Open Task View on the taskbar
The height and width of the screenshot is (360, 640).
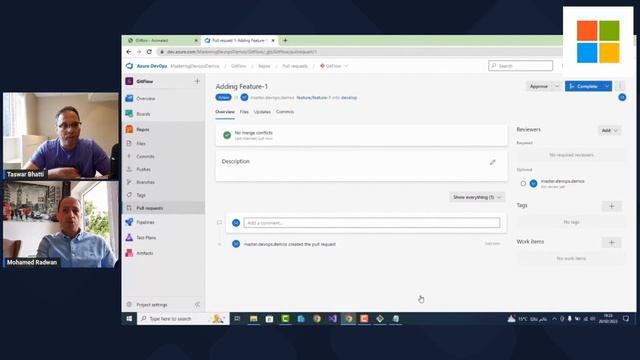coord(237,319)
